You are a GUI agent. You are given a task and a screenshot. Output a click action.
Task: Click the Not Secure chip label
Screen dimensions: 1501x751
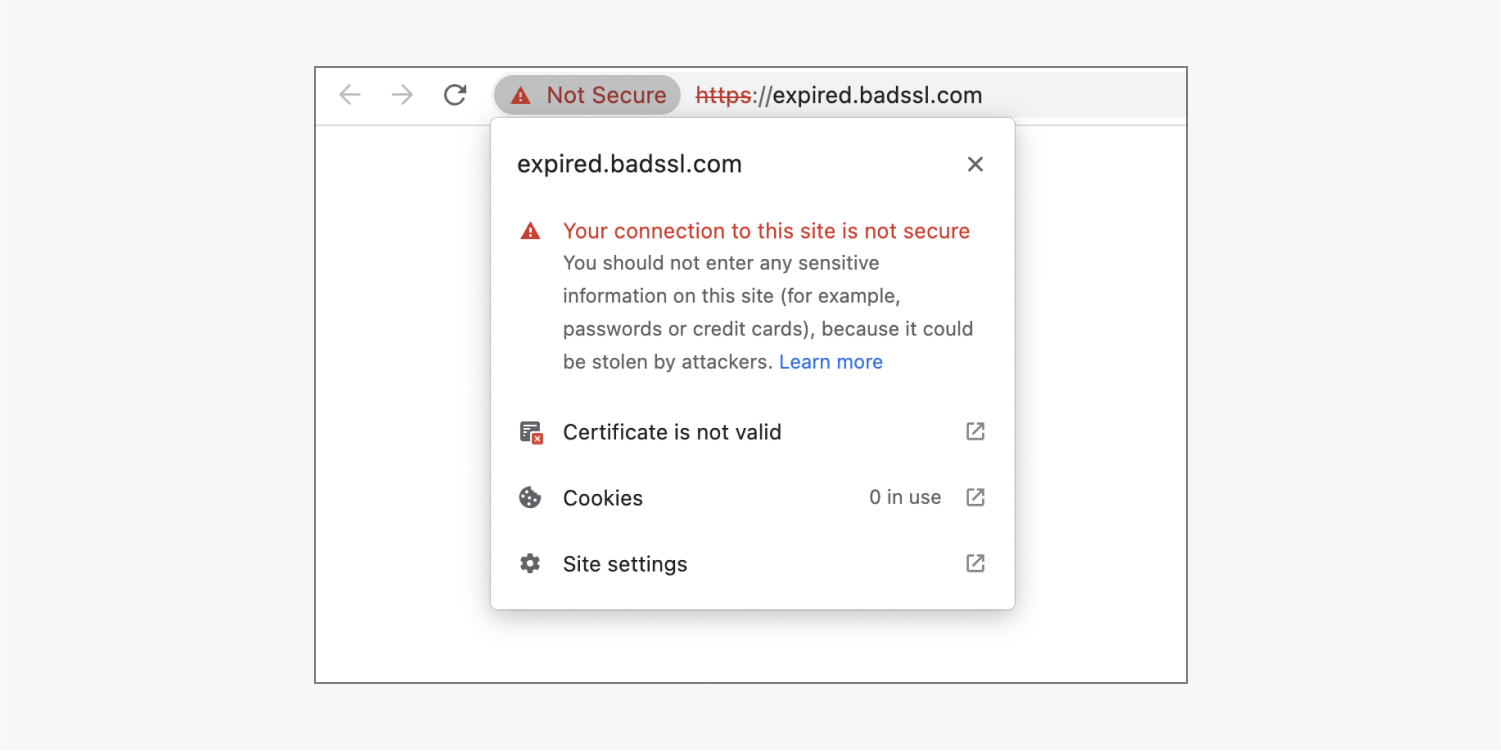point(606,95)
